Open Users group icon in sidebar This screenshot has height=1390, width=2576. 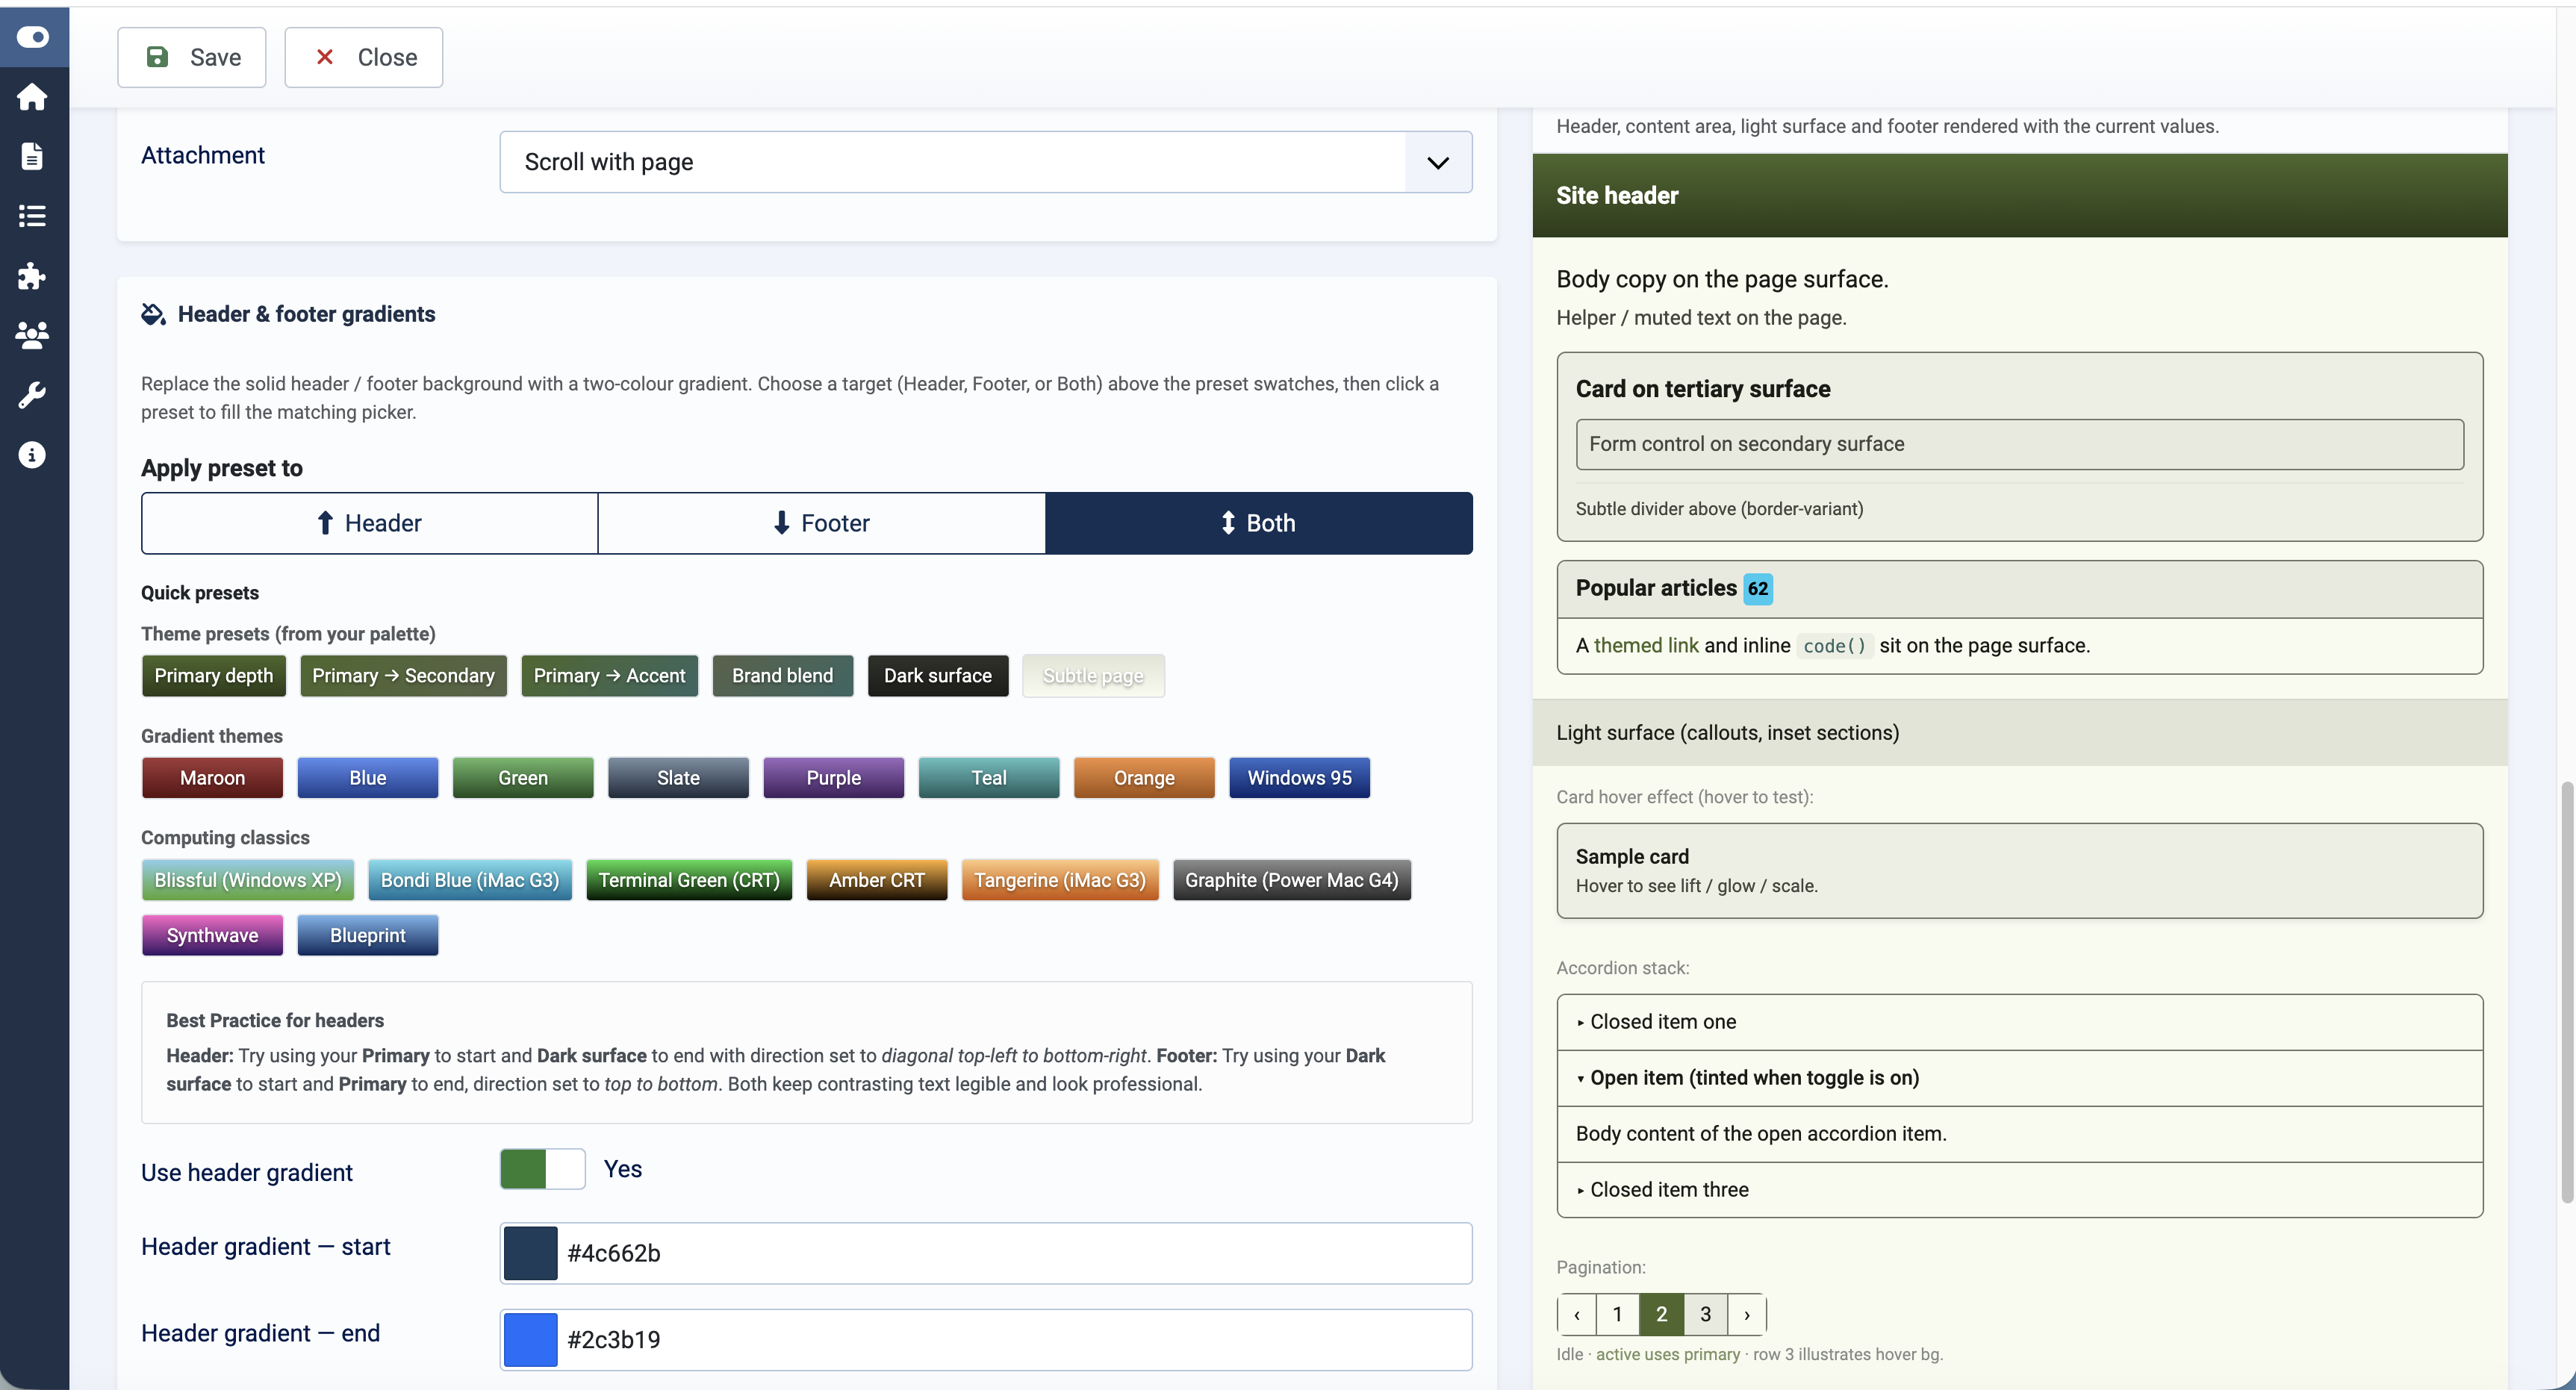(32, 335)
